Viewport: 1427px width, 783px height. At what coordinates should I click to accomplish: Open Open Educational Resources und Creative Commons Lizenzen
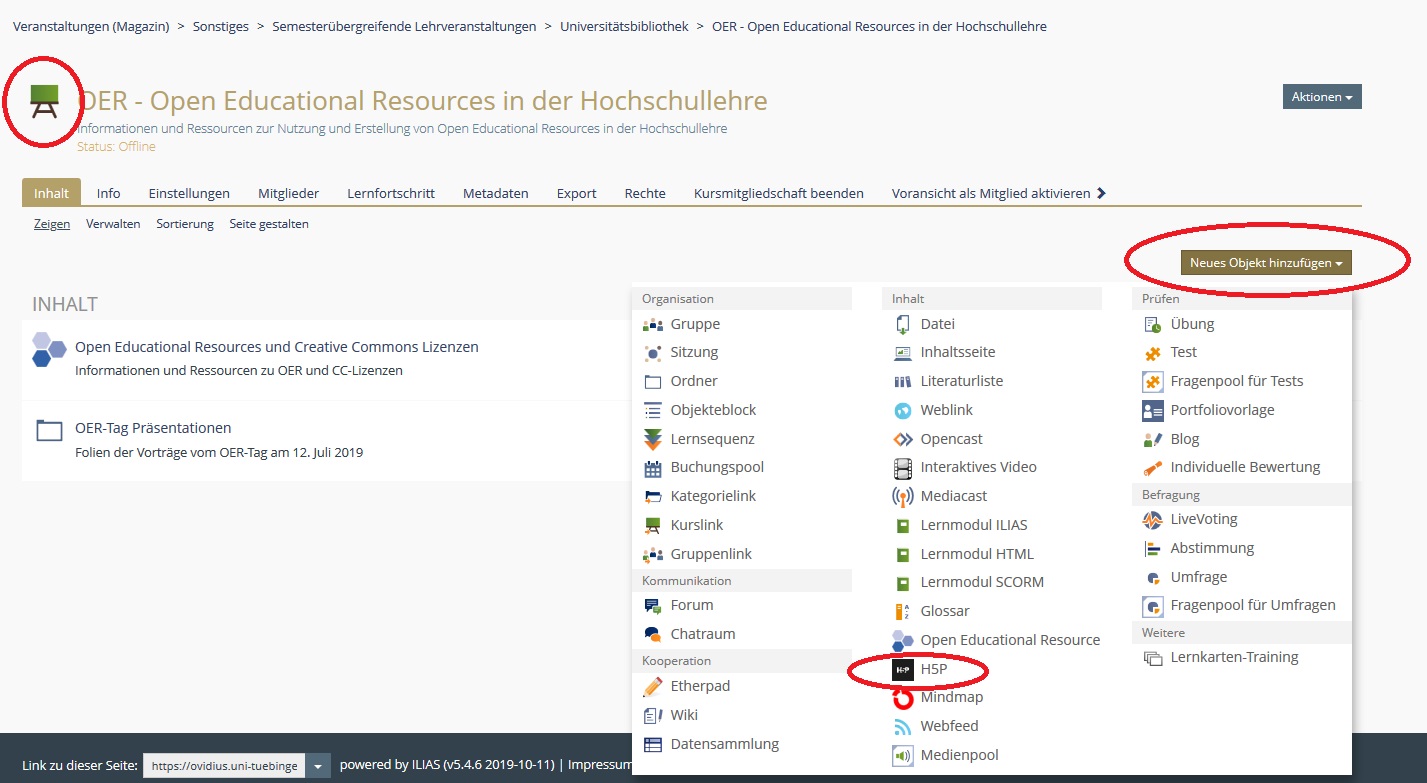click(276, 347)
